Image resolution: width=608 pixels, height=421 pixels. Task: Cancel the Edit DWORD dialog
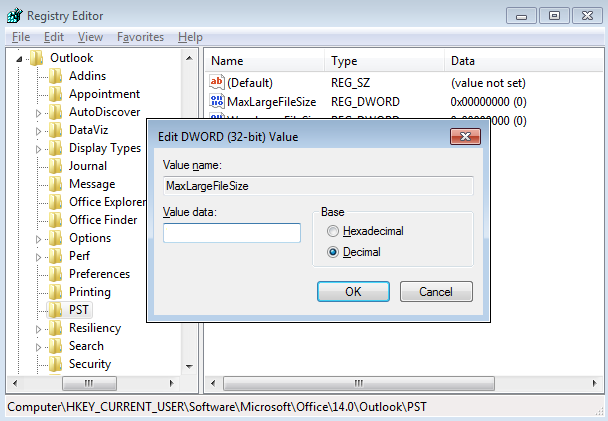(436, 292)
